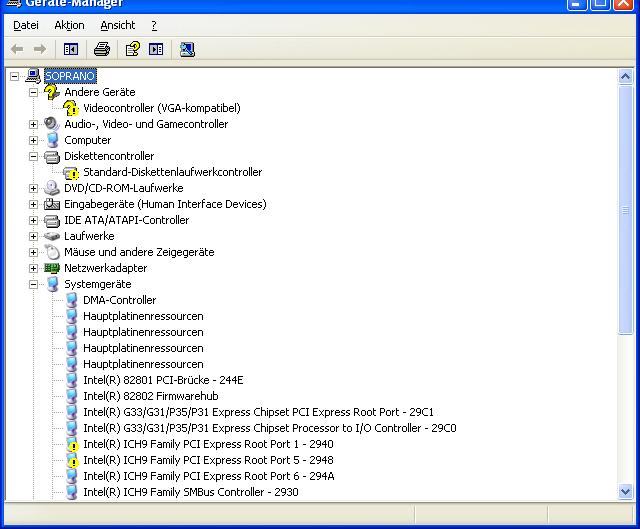Click the vertical scrollbar thumb
640x529 pixels.
[x=625, y=210]
